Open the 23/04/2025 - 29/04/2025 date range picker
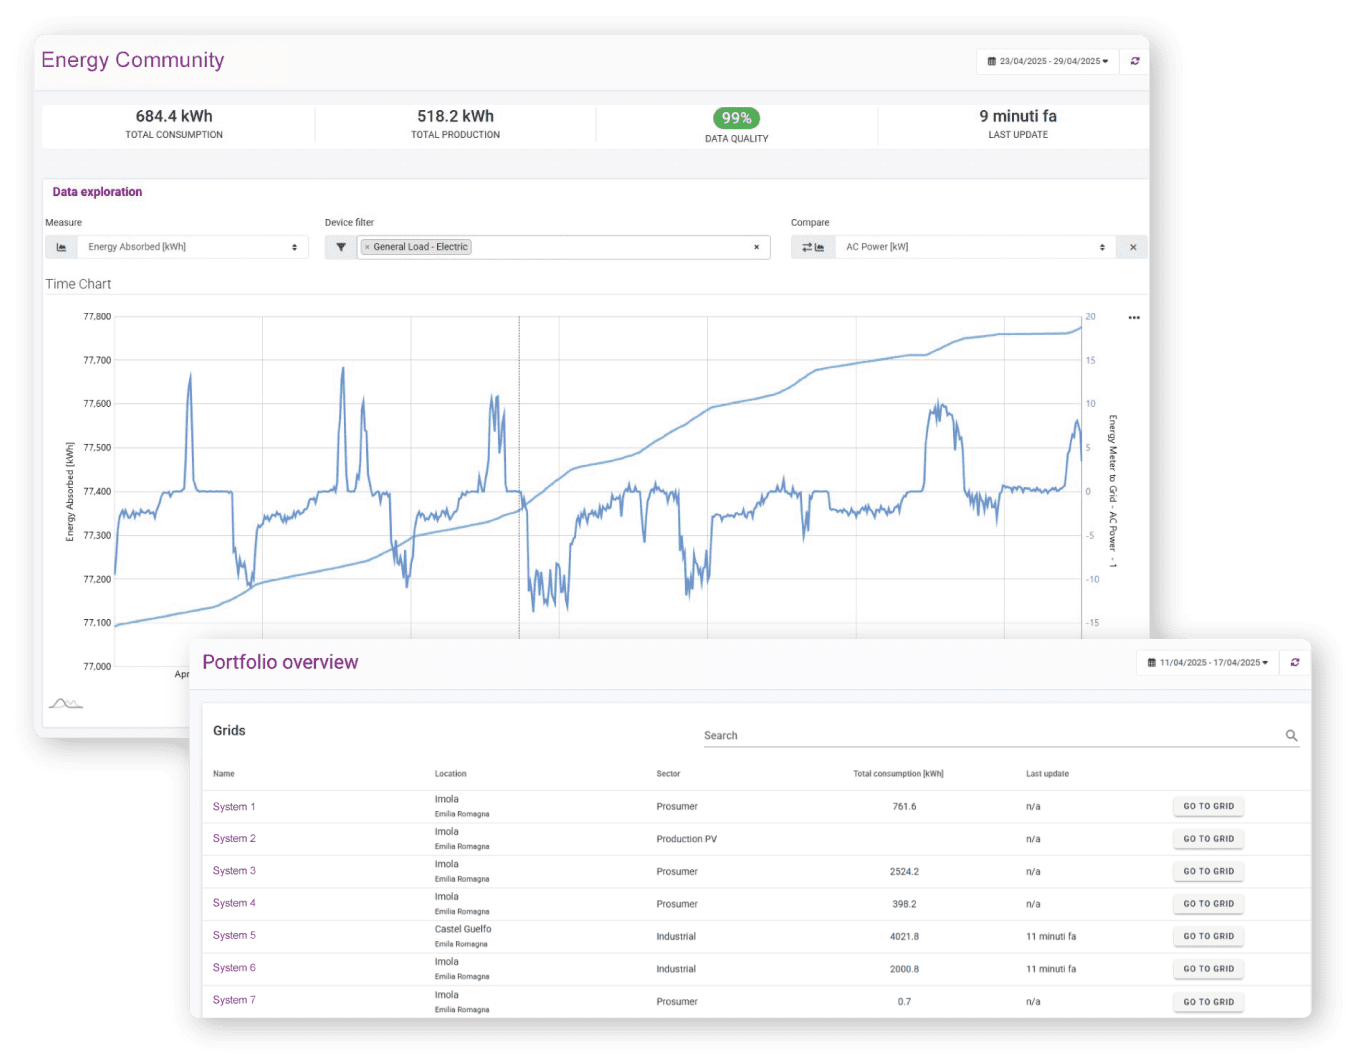This screenshot has height=1057, width=1351. (1047, 61)
